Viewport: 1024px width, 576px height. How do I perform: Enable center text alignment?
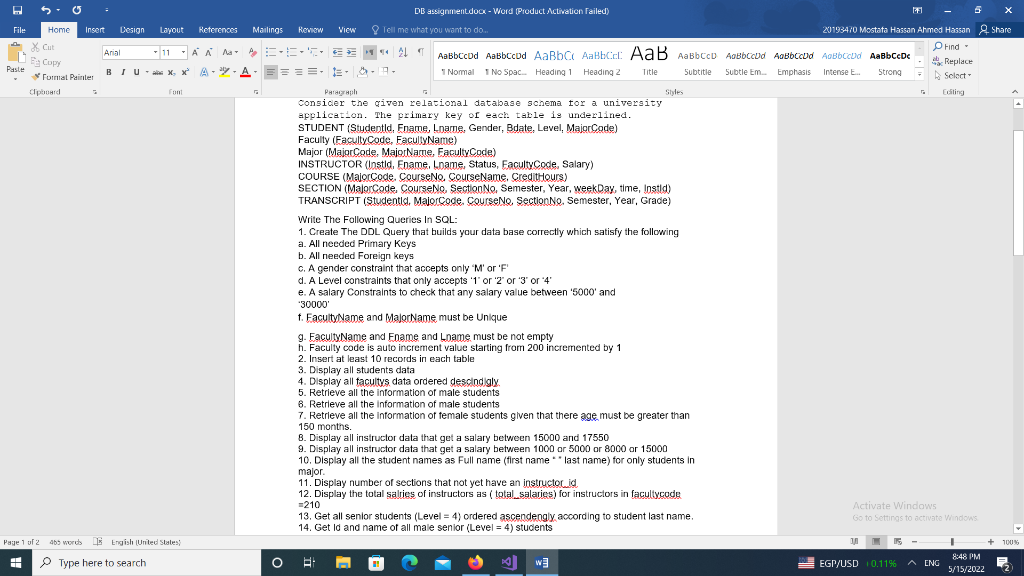[284, 72]
